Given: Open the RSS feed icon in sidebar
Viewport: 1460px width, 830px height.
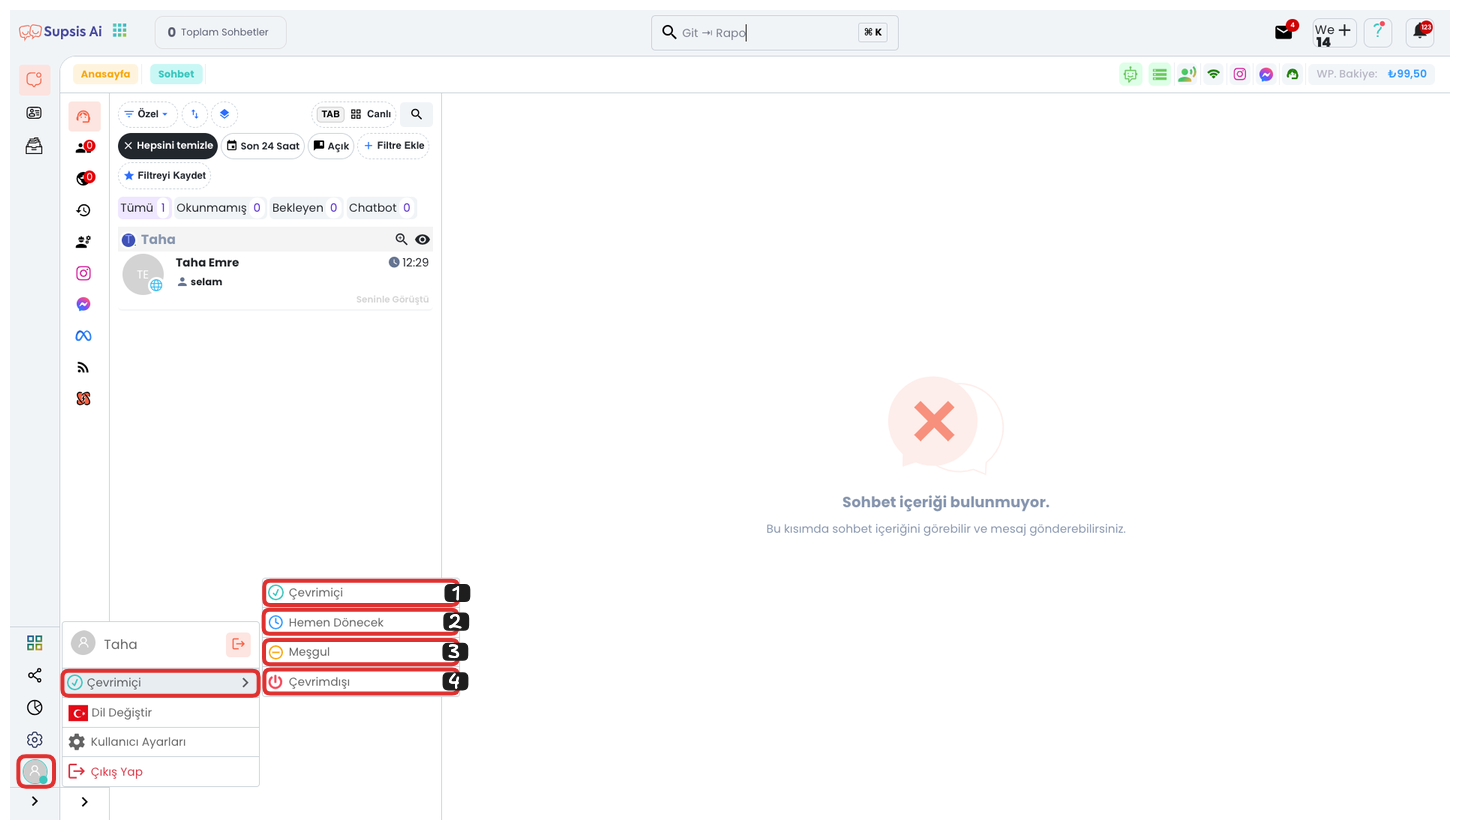Looking at the screenshot, I should click(83, 367).
